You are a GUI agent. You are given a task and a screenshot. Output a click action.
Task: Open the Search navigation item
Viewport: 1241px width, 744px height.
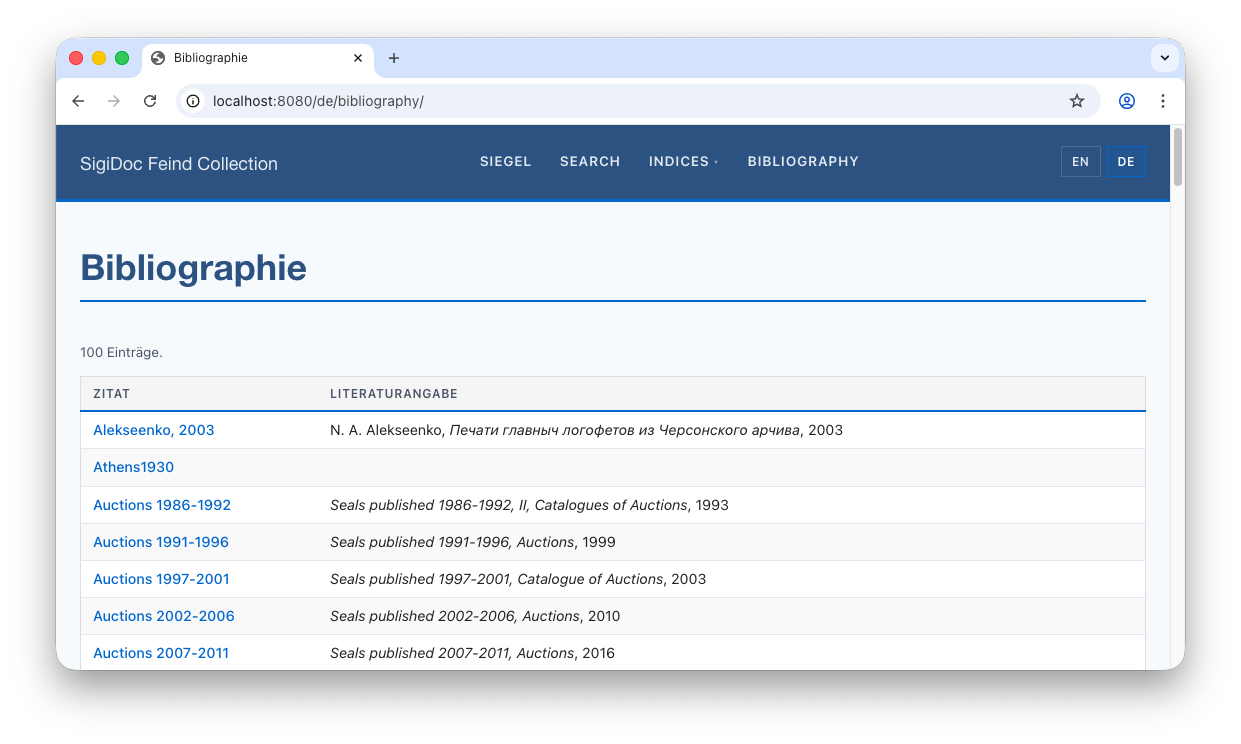[590, 162]
